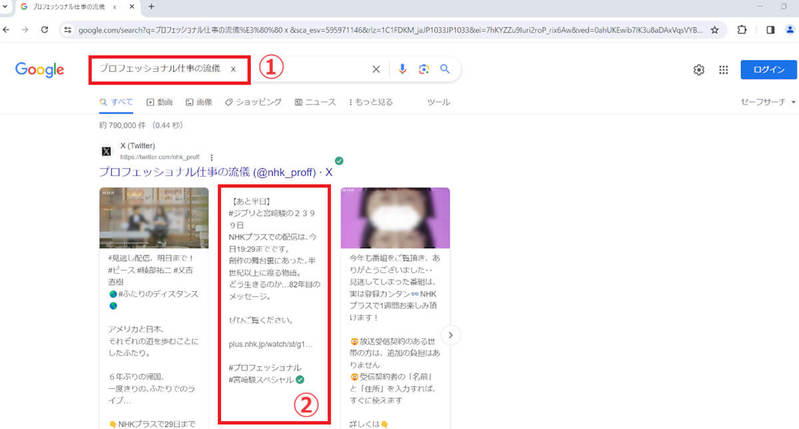Open the site information icon in the address bar

point(68,31)
